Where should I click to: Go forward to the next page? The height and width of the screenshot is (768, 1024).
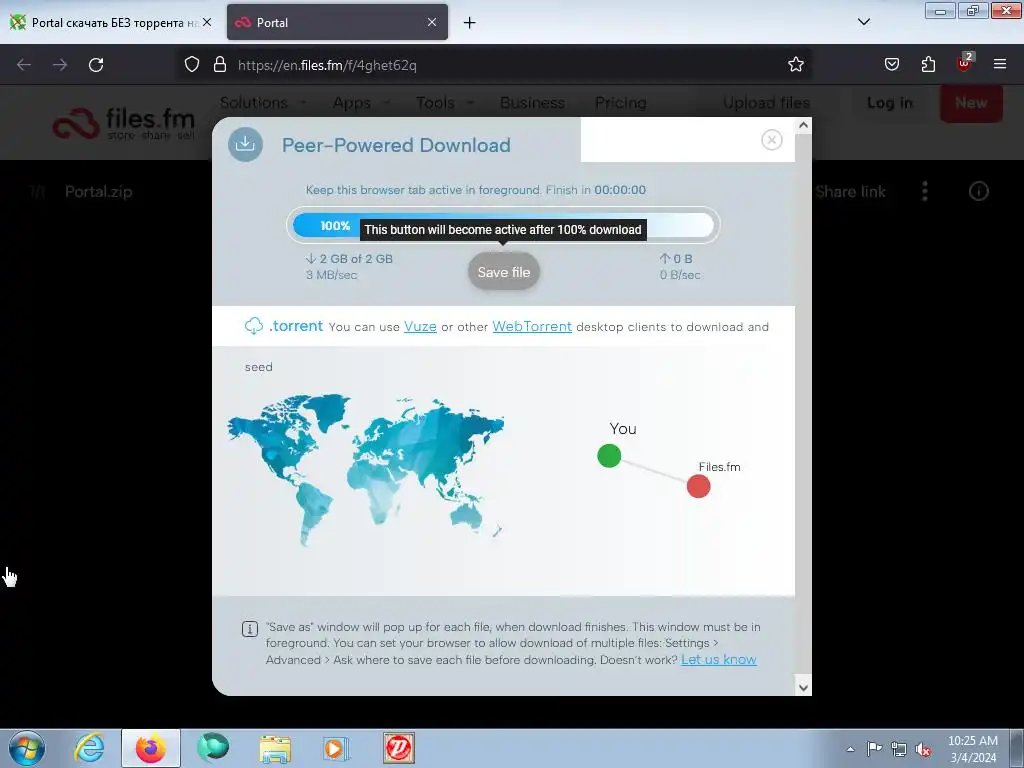(x=60, y=65)
